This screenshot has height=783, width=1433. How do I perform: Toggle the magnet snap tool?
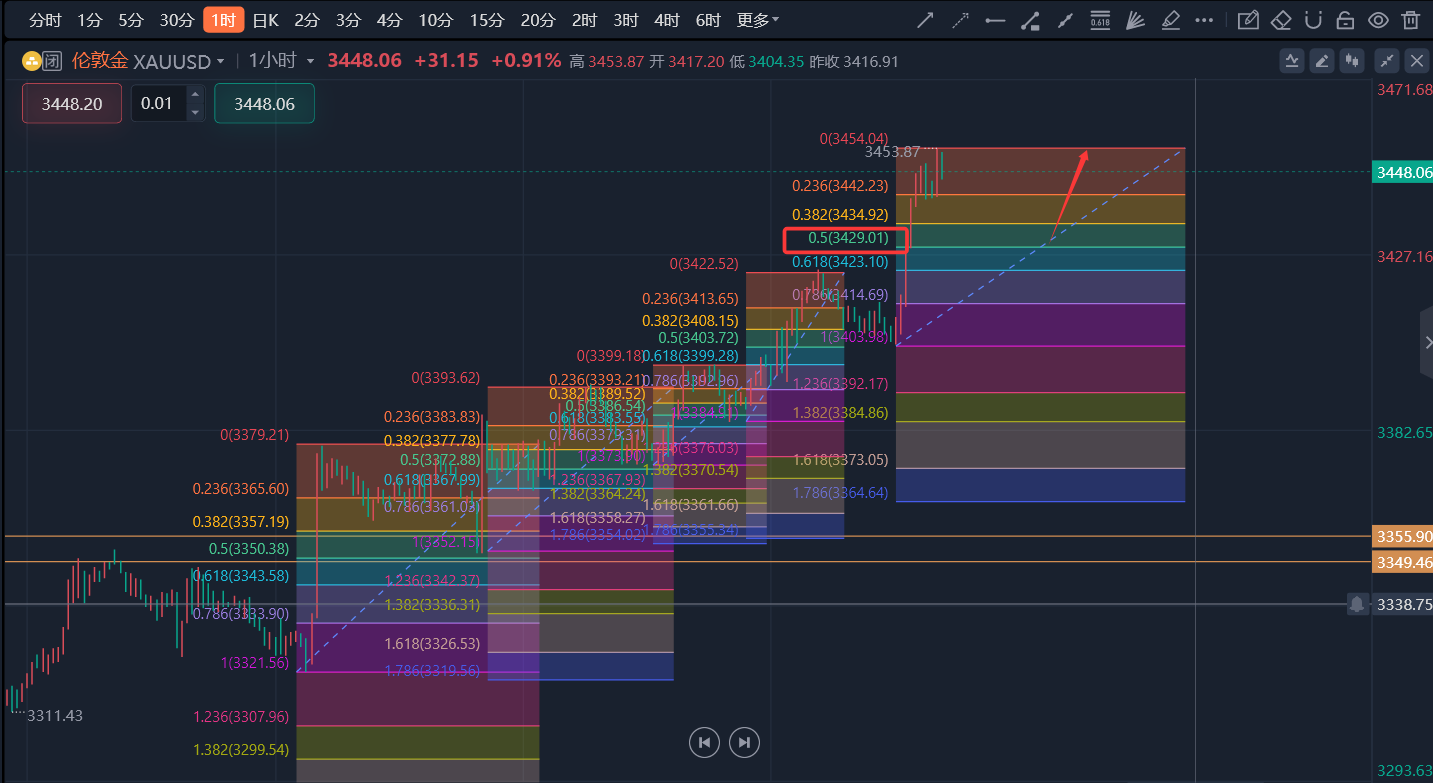point(1314,20)
